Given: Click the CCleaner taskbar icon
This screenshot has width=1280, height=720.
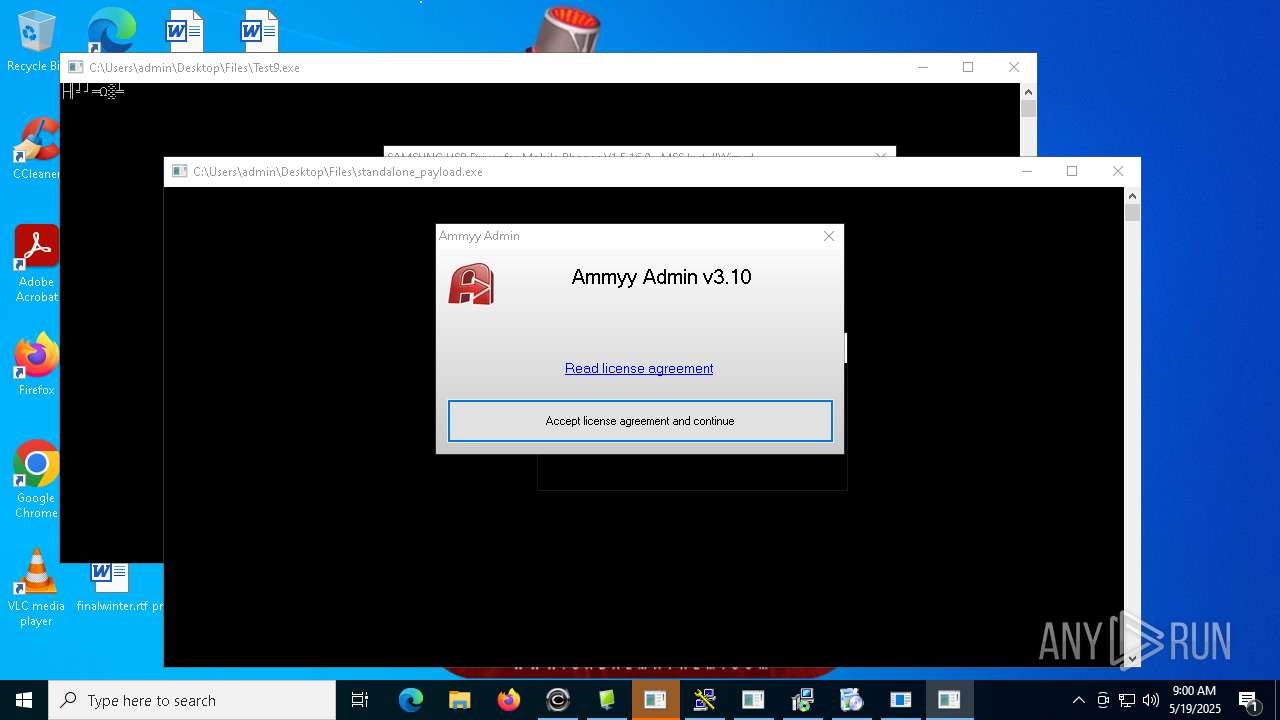Looking at the screenshot, I should click(x=558, y=700).
